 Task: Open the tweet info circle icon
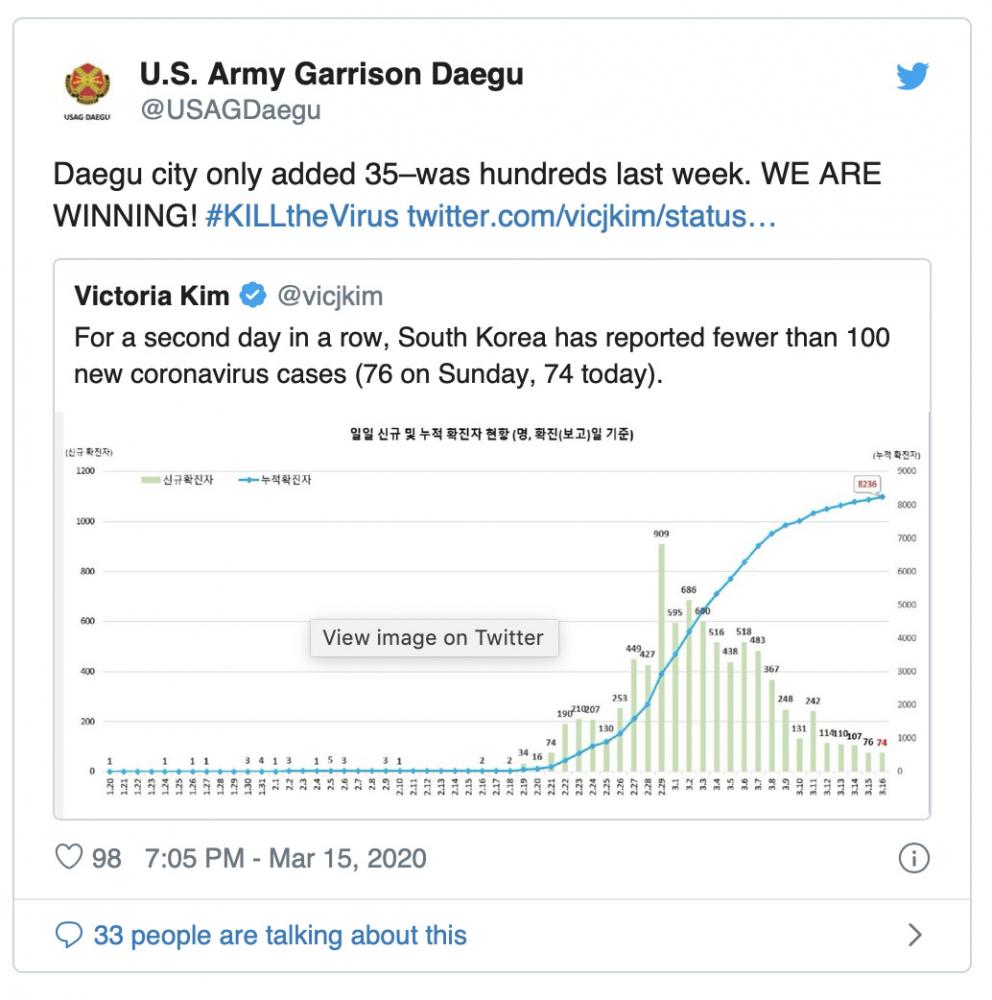914,858
